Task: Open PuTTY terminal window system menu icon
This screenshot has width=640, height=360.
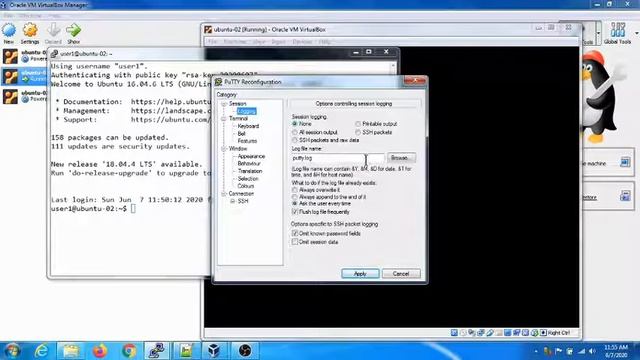Action: pos(54,54)
